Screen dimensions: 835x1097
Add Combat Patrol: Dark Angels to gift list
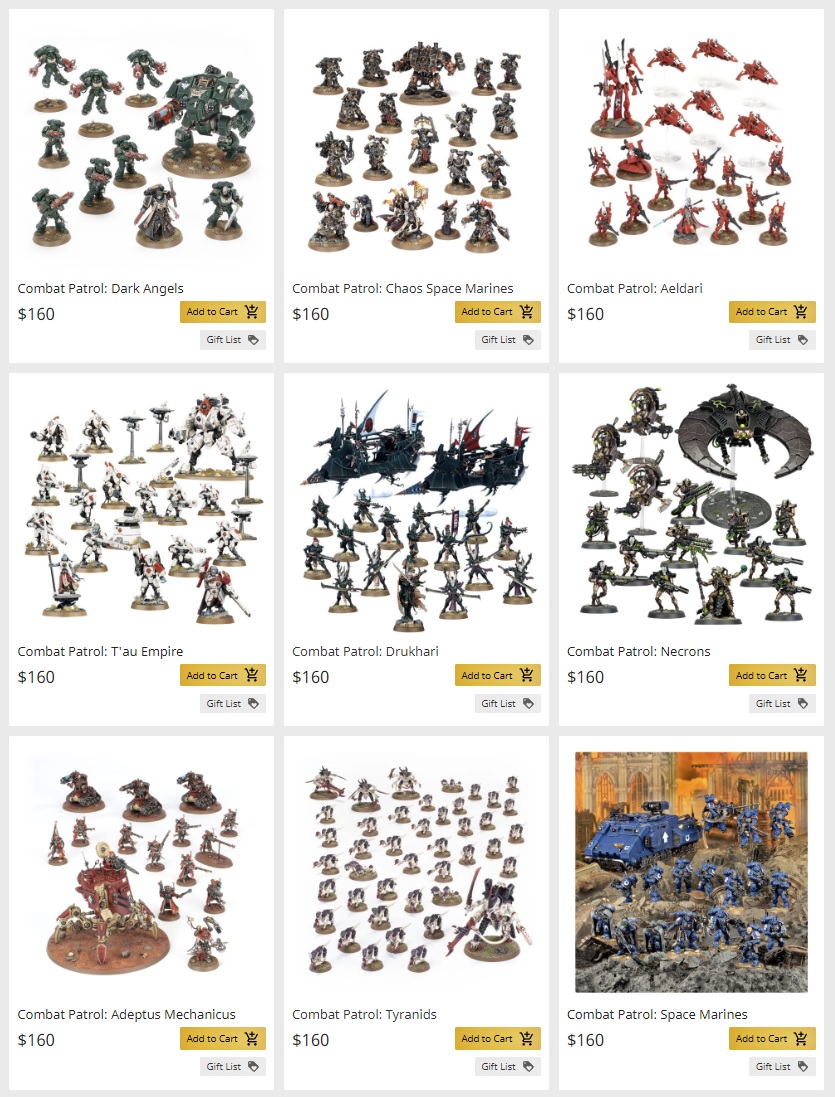click(233, 340)
